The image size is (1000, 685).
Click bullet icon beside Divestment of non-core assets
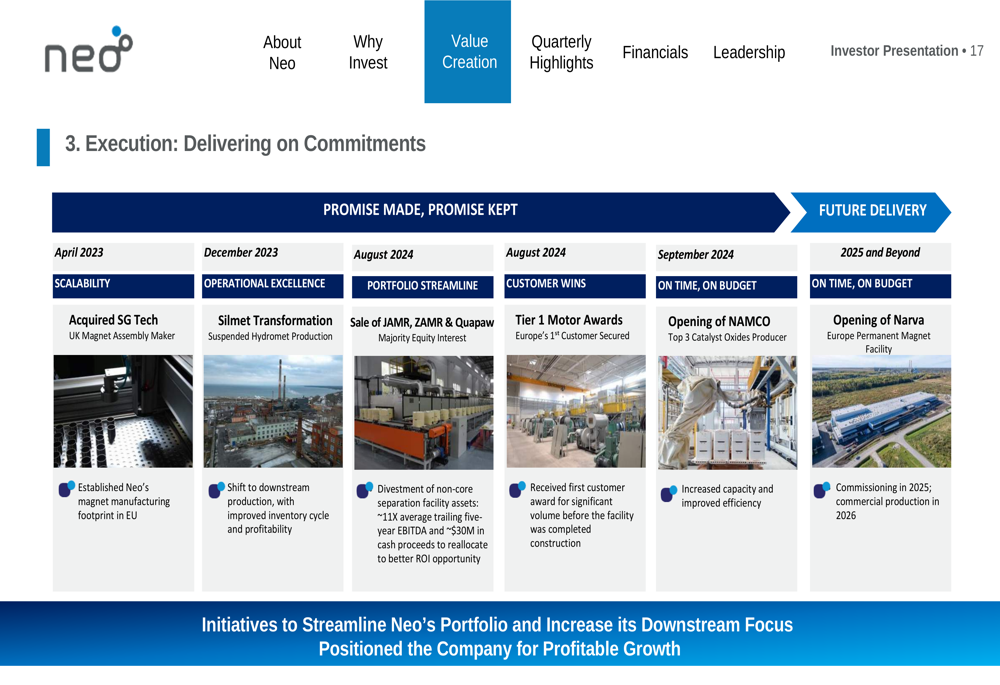(x=364, y=490)
